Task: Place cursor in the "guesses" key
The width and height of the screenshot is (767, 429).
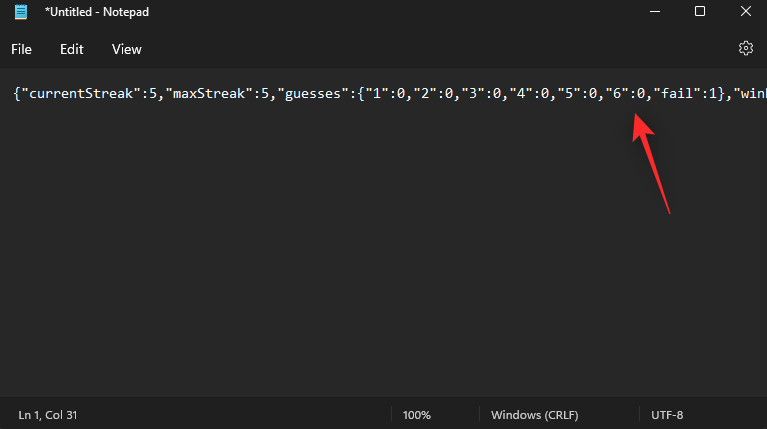Action: tap(312, 94)
